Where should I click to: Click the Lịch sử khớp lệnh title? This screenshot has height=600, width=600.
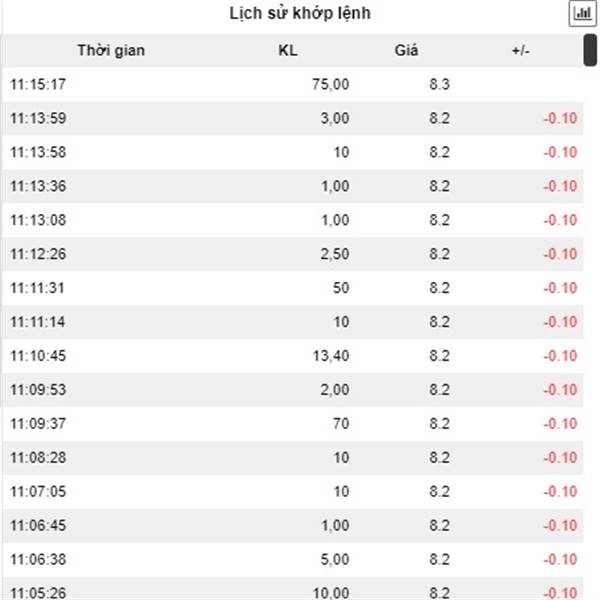(300, 13)
